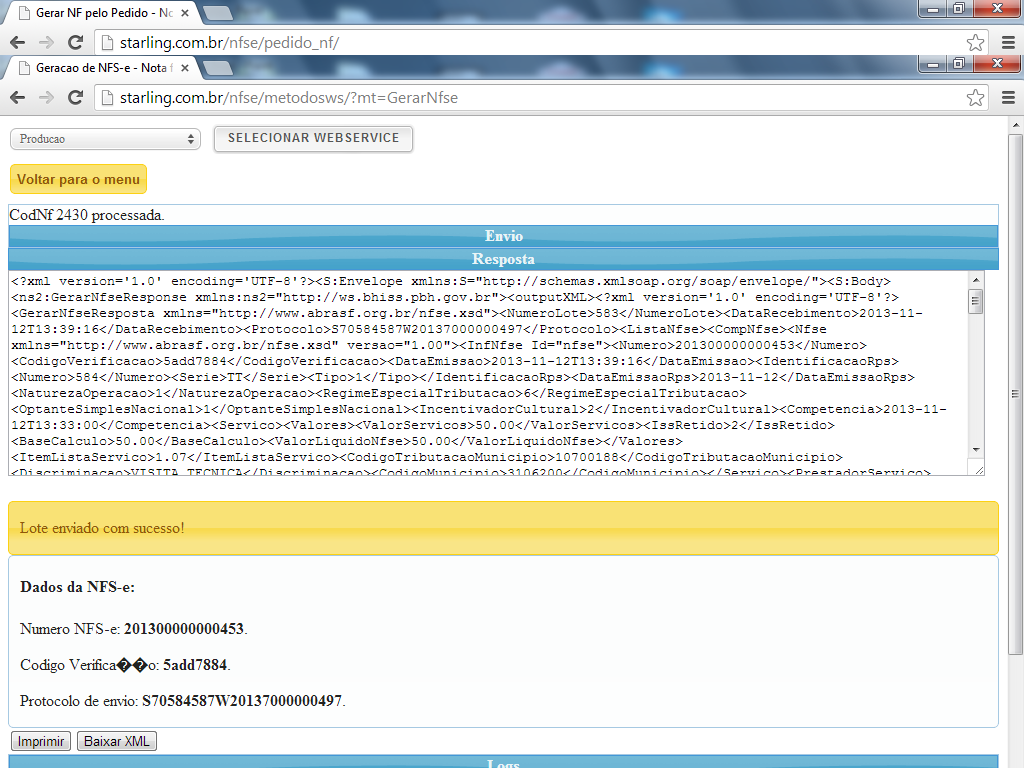This screenshot has height=768, width=1024.
Task: Click inside the Resposta XML text area
Action: point(488,373)
